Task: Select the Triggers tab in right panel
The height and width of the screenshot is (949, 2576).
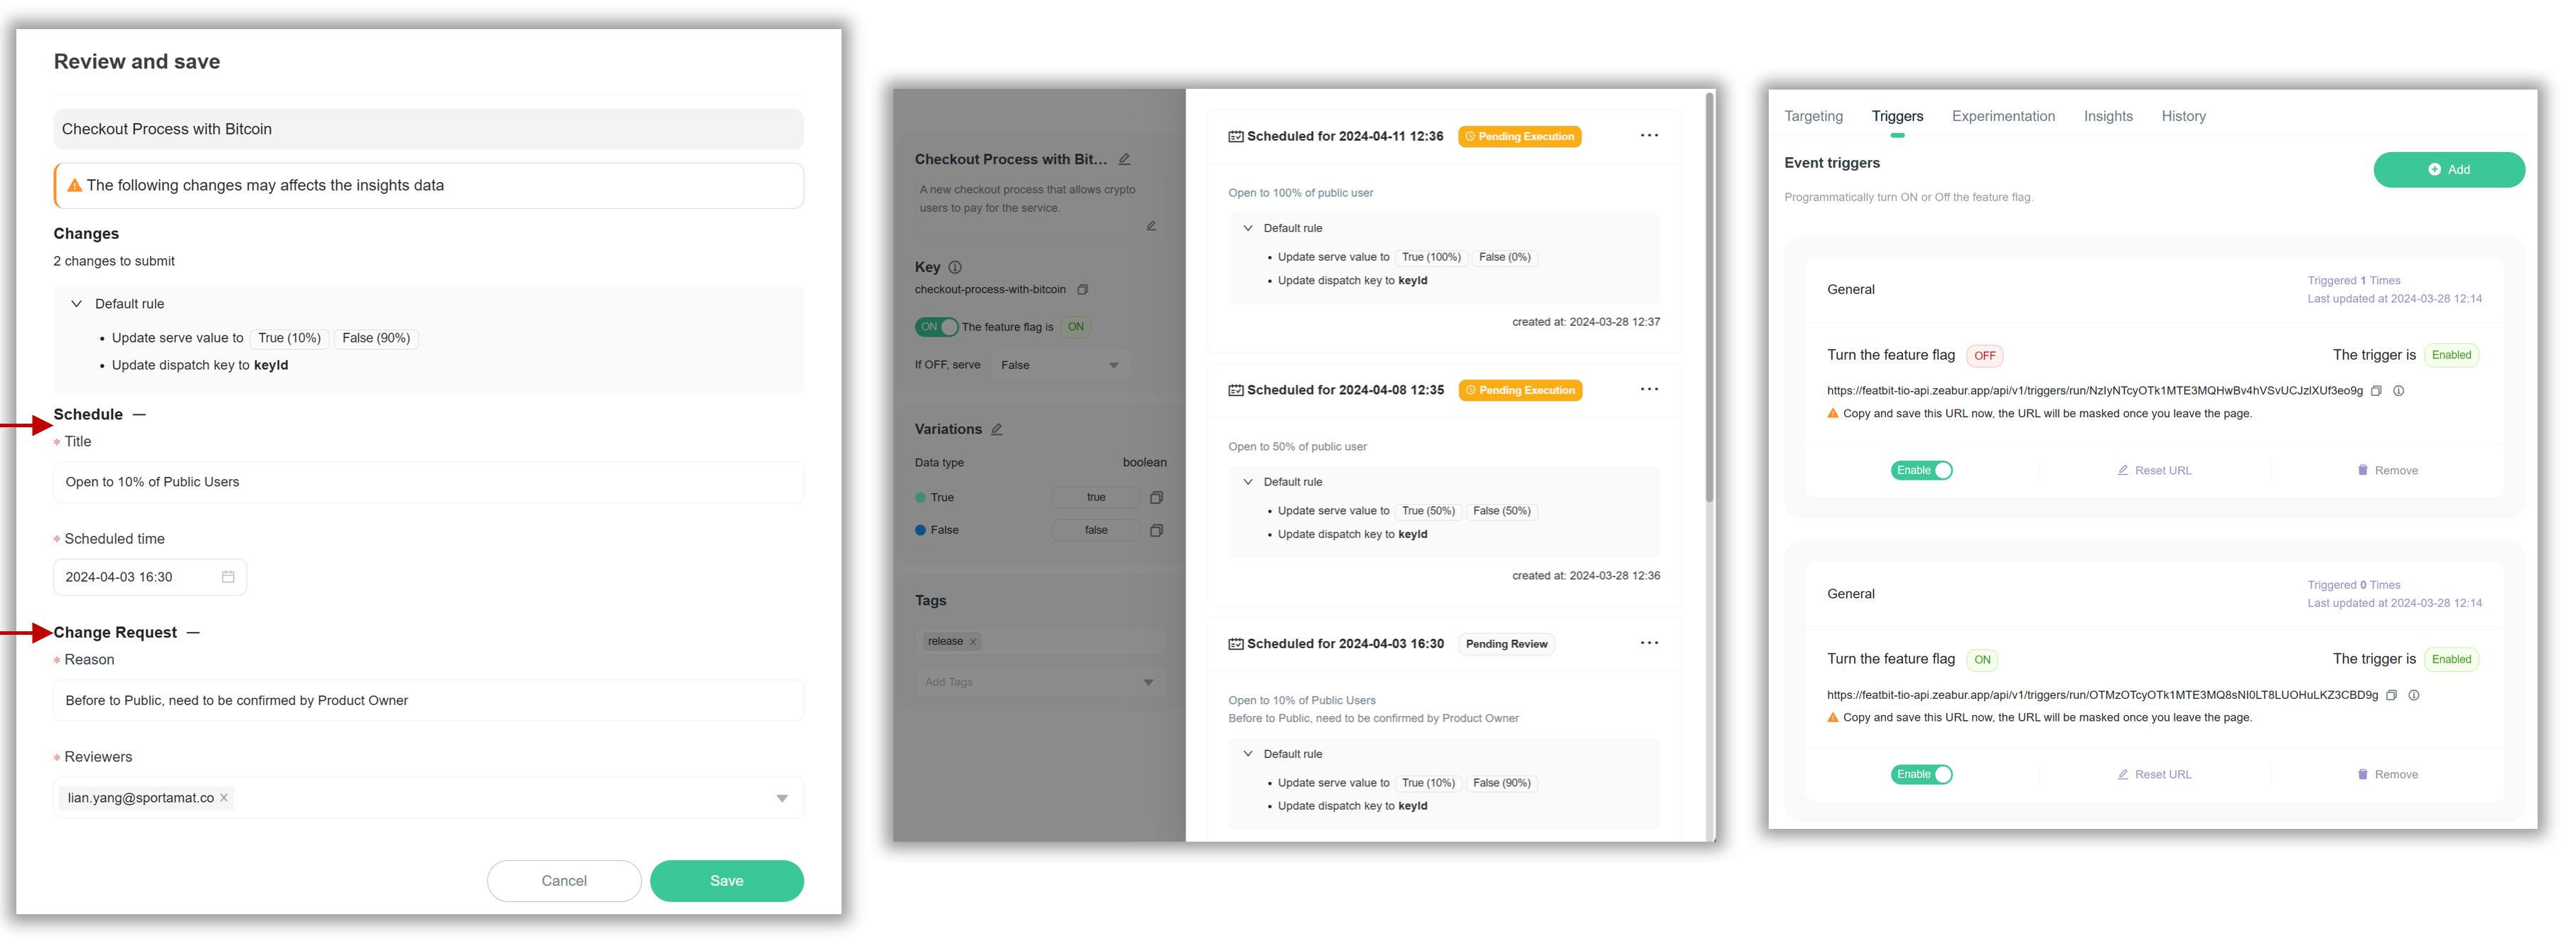Action: (x=1897, y=115)
